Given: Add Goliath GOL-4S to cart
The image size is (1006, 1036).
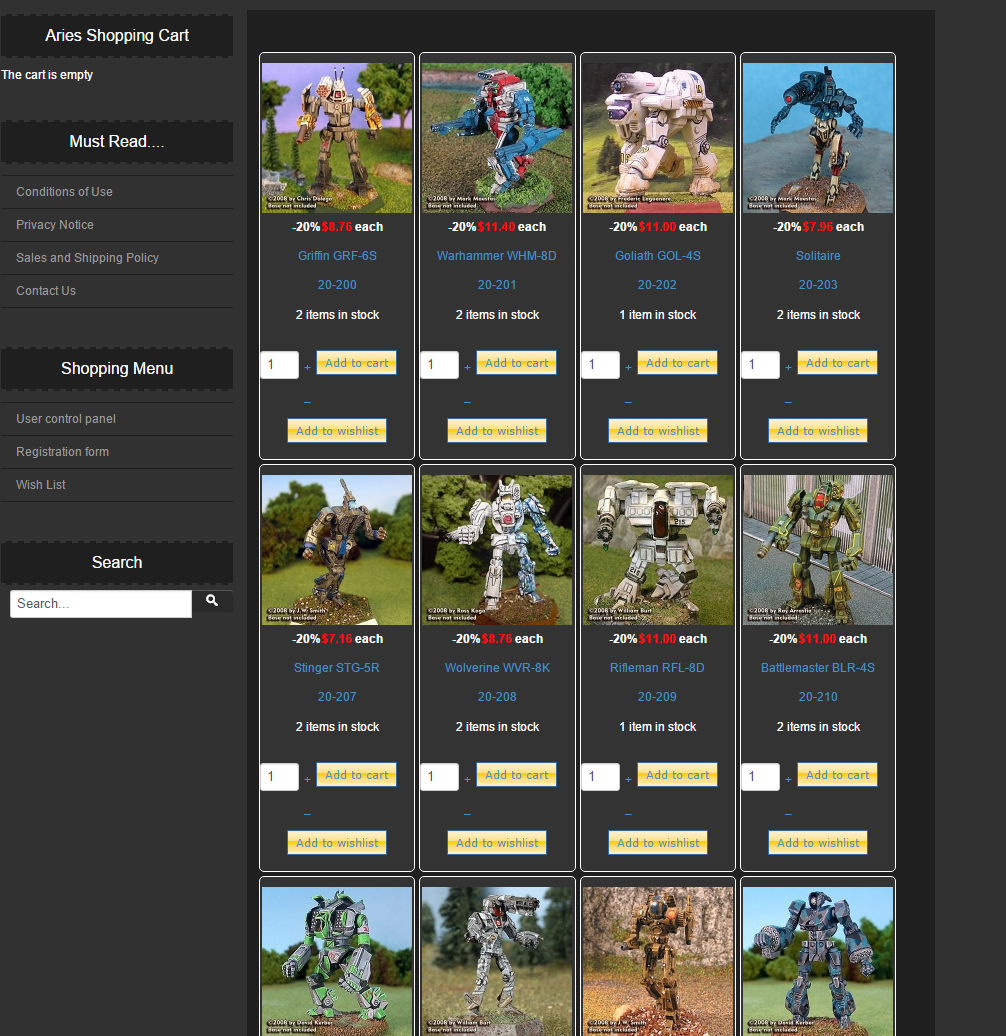Looking at the screenshot, I should click(677, 363).
